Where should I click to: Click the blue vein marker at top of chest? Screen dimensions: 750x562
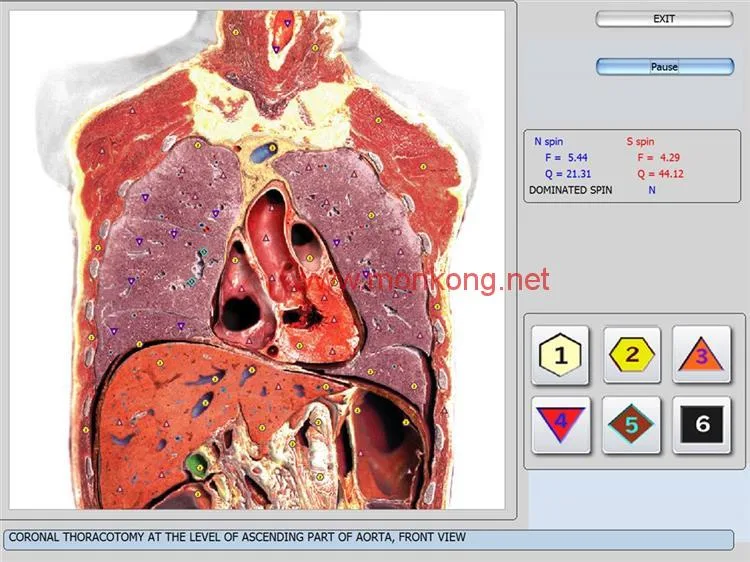click(263, 153)
